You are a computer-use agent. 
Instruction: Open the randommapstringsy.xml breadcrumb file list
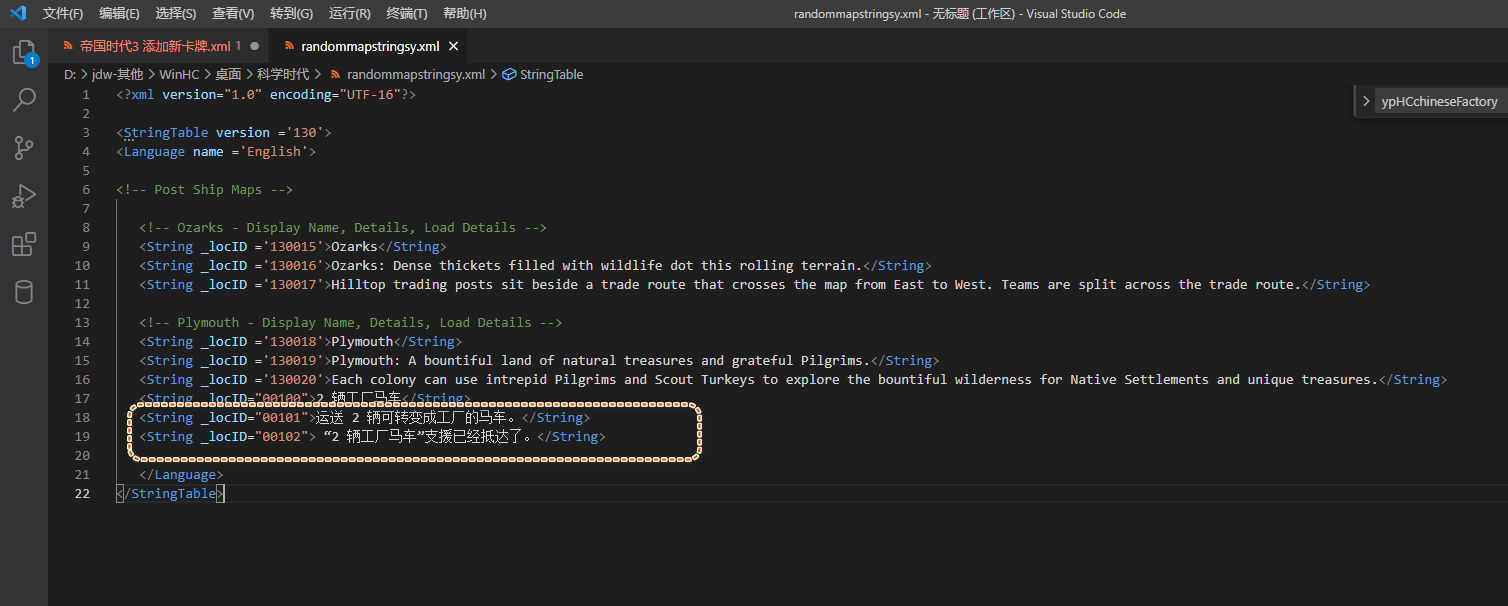(416, 74)
